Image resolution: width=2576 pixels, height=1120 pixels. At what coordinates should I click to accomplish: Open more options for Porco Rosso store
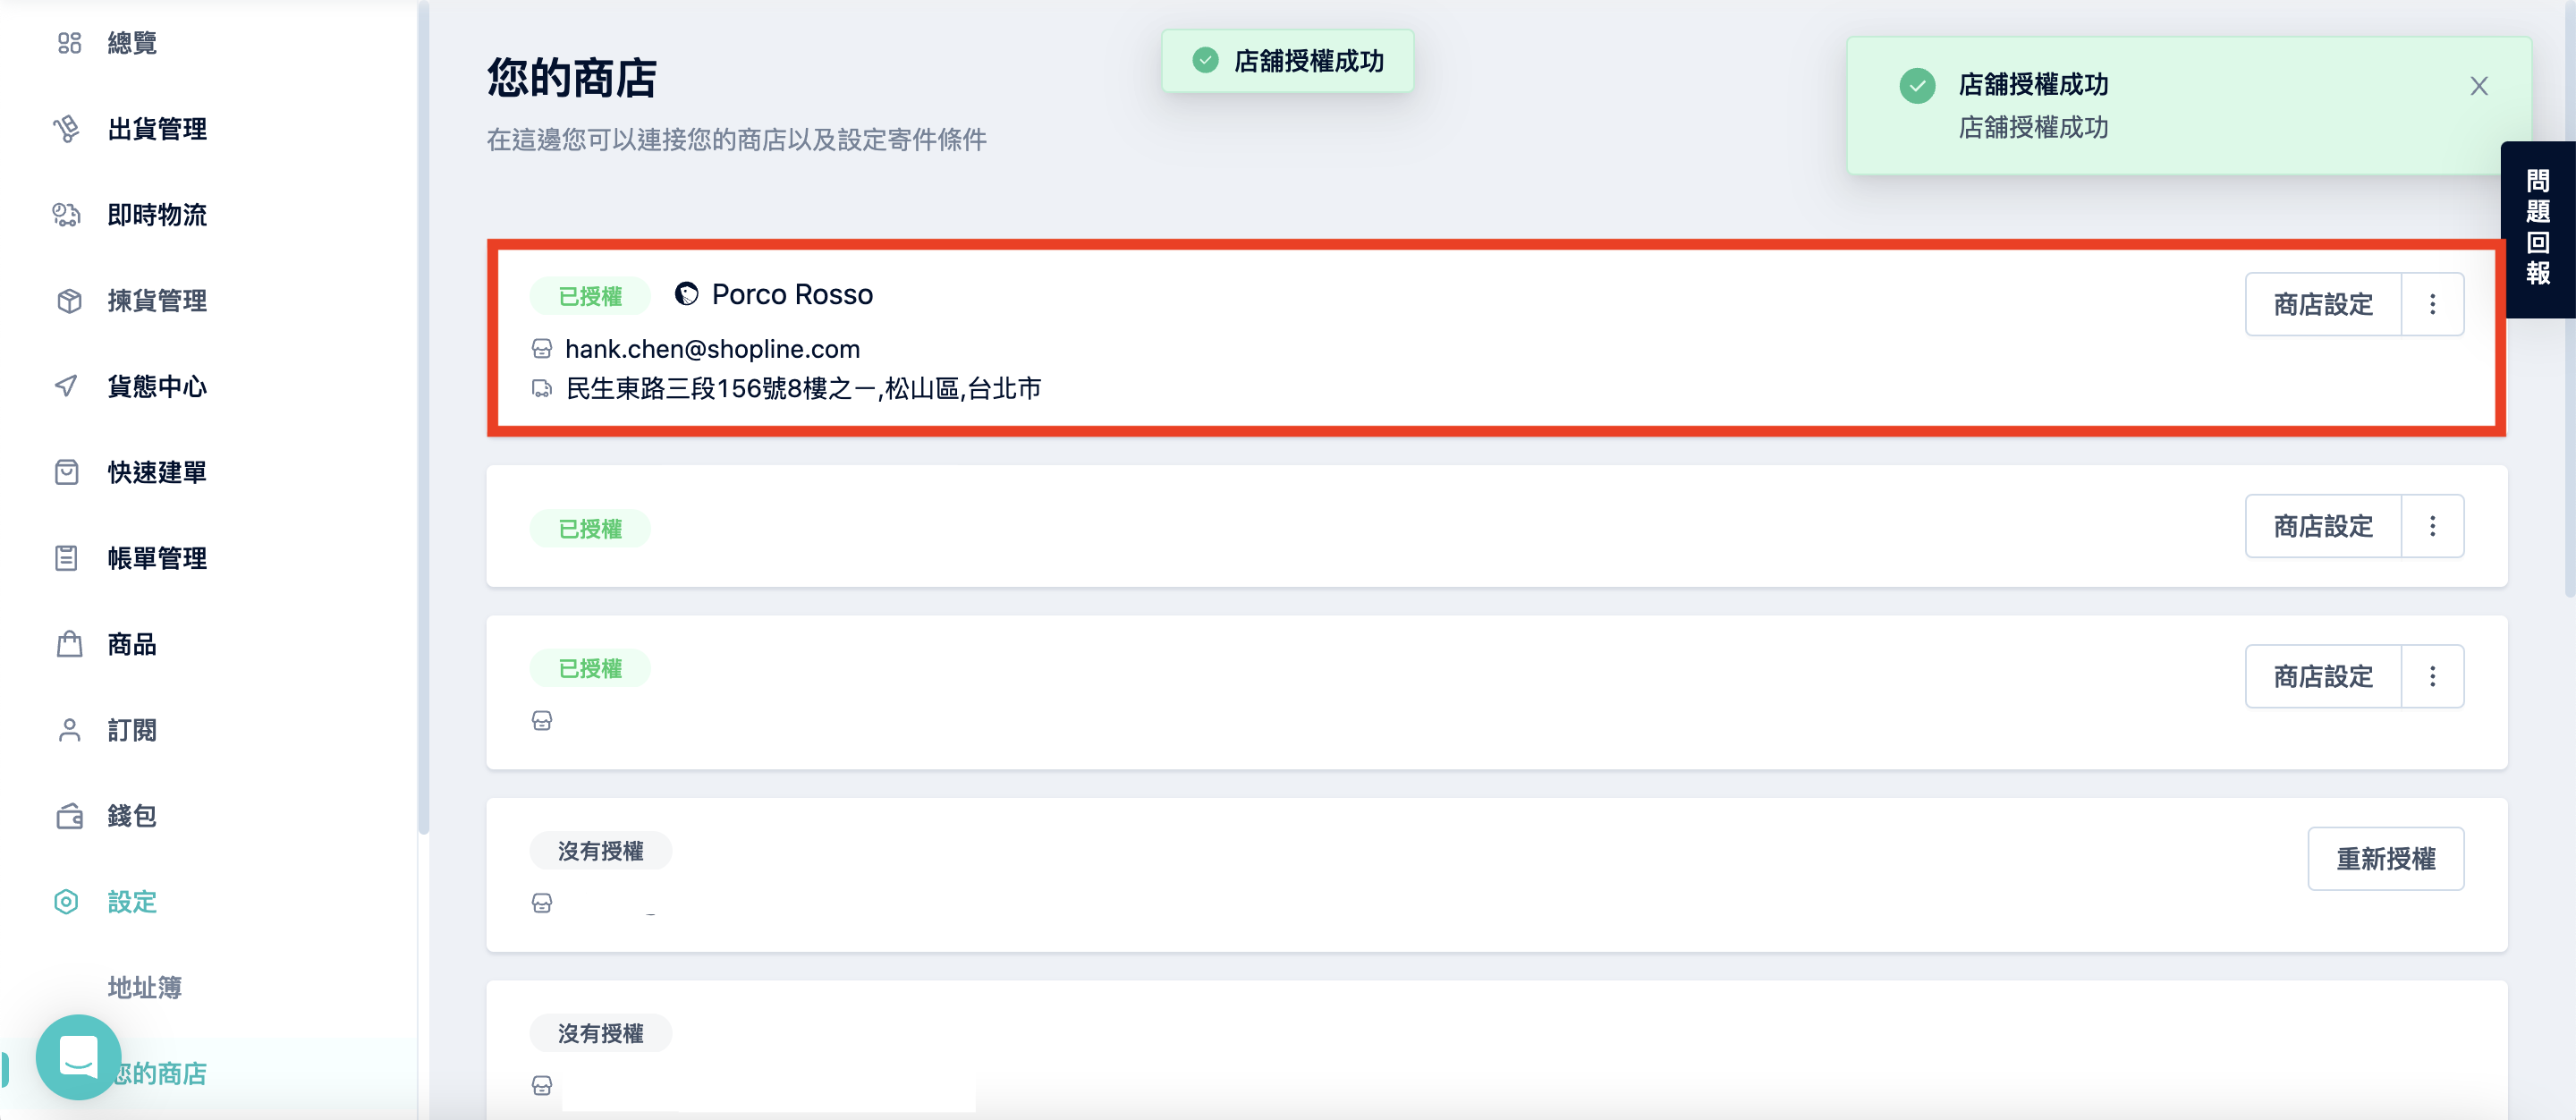(x=2432, y=304)
